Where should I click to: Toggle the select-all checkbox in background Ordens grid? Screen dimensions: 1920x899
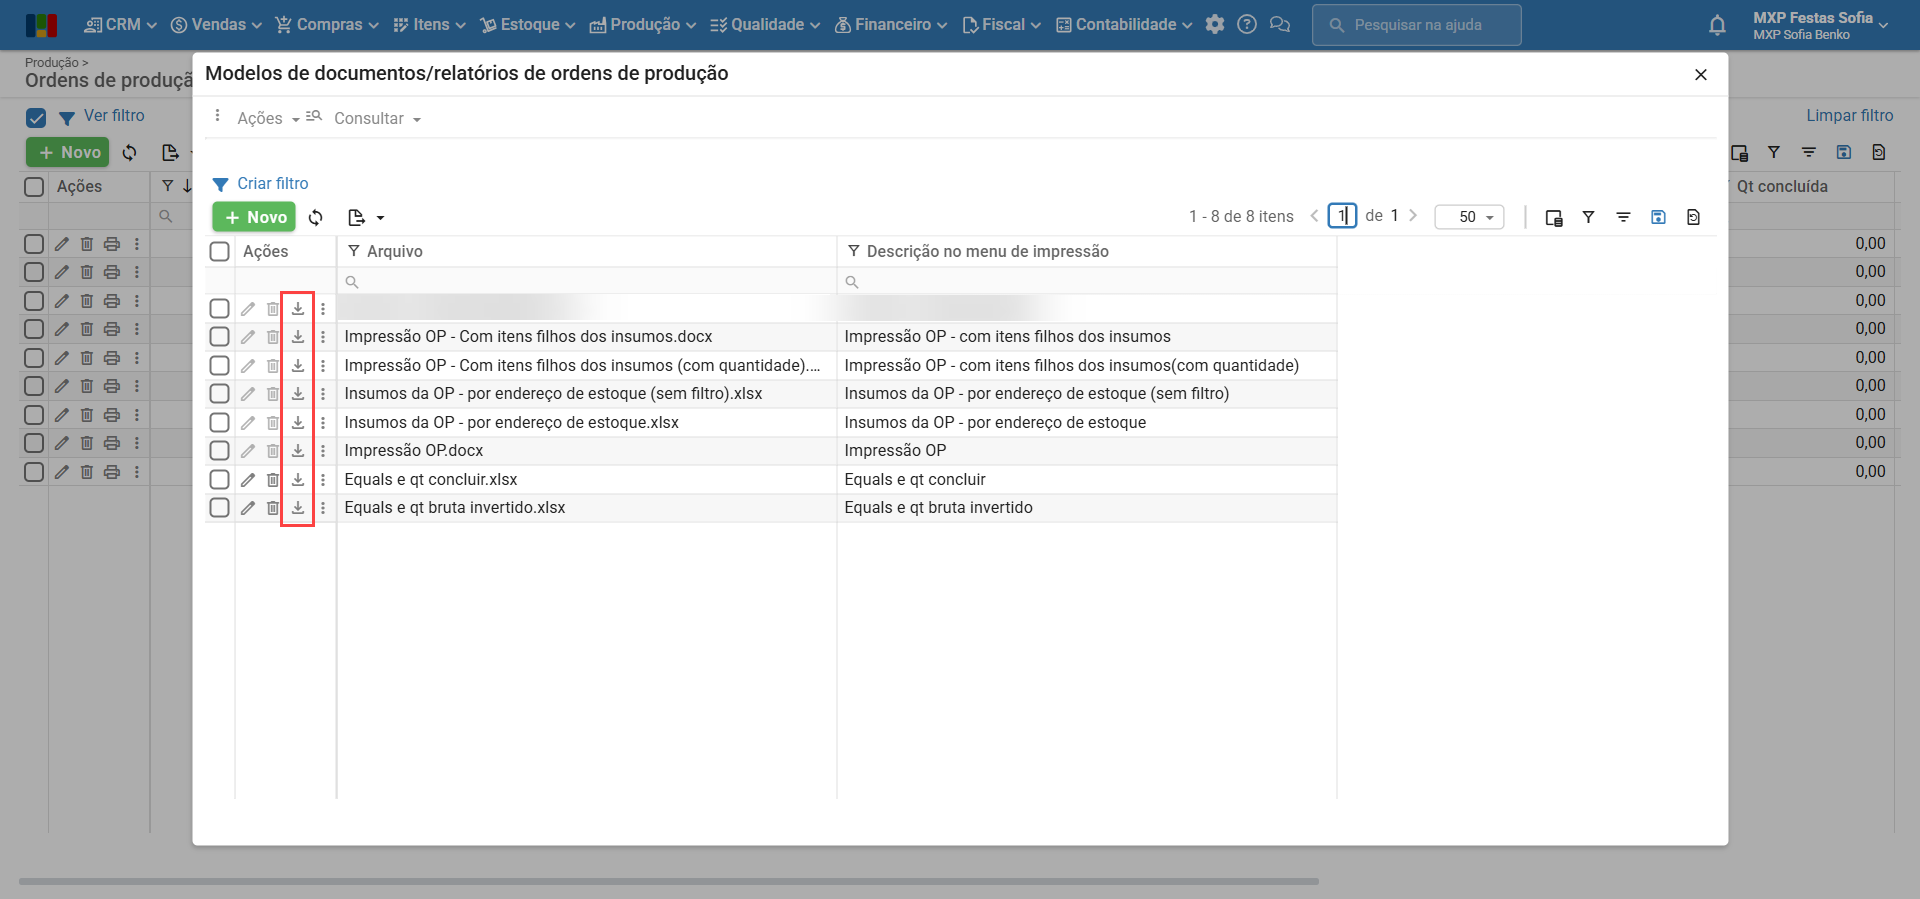pyautogui.click(x=34, y=187)
